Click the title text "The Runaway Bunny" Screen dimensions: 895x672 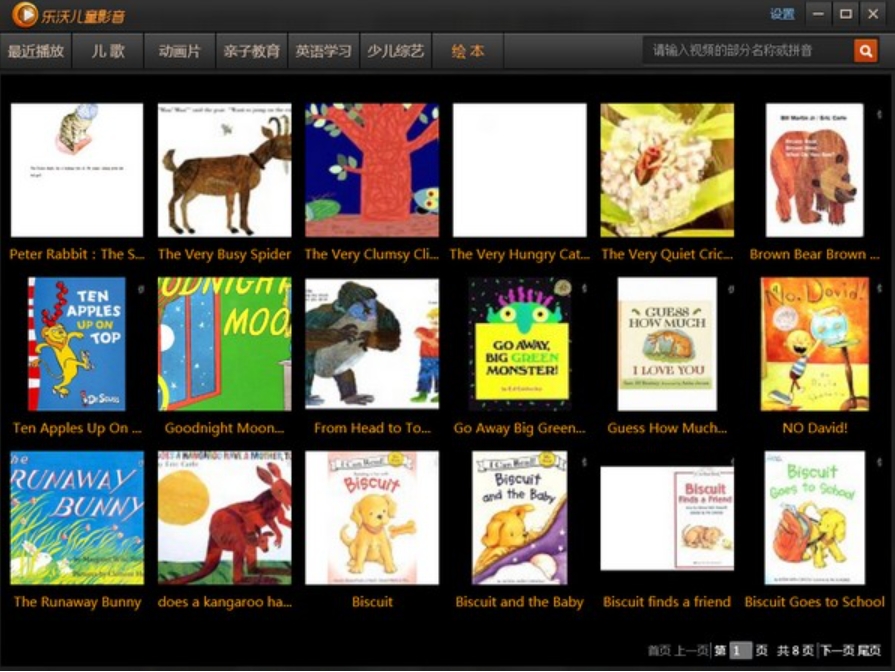coord(77,602)
